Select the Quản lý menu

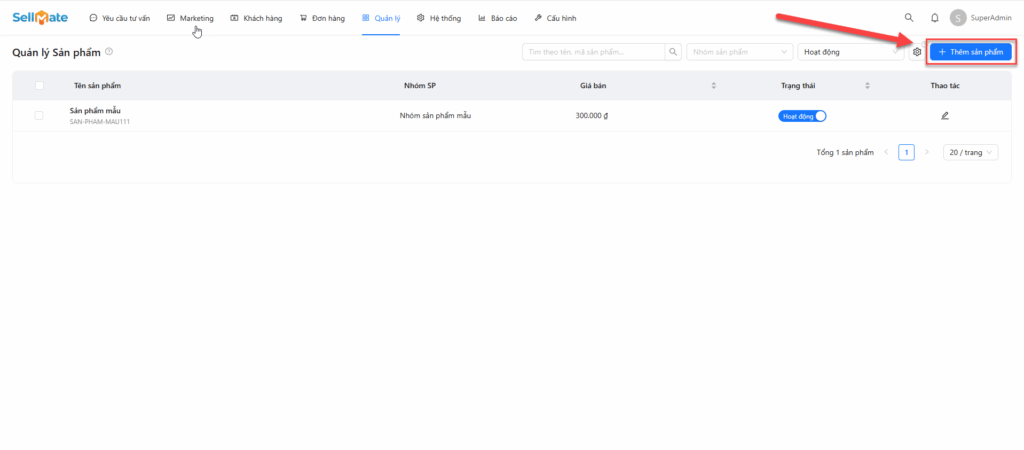[x=381, y=18]
